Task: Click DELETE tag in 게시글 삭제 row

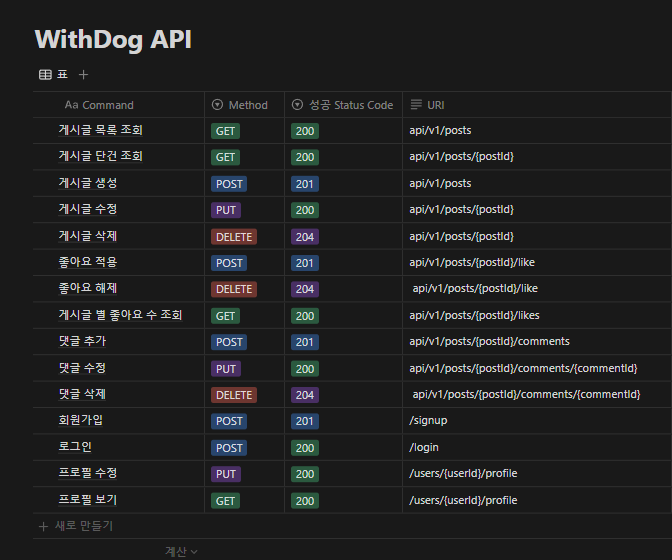Action: (234, 237)
